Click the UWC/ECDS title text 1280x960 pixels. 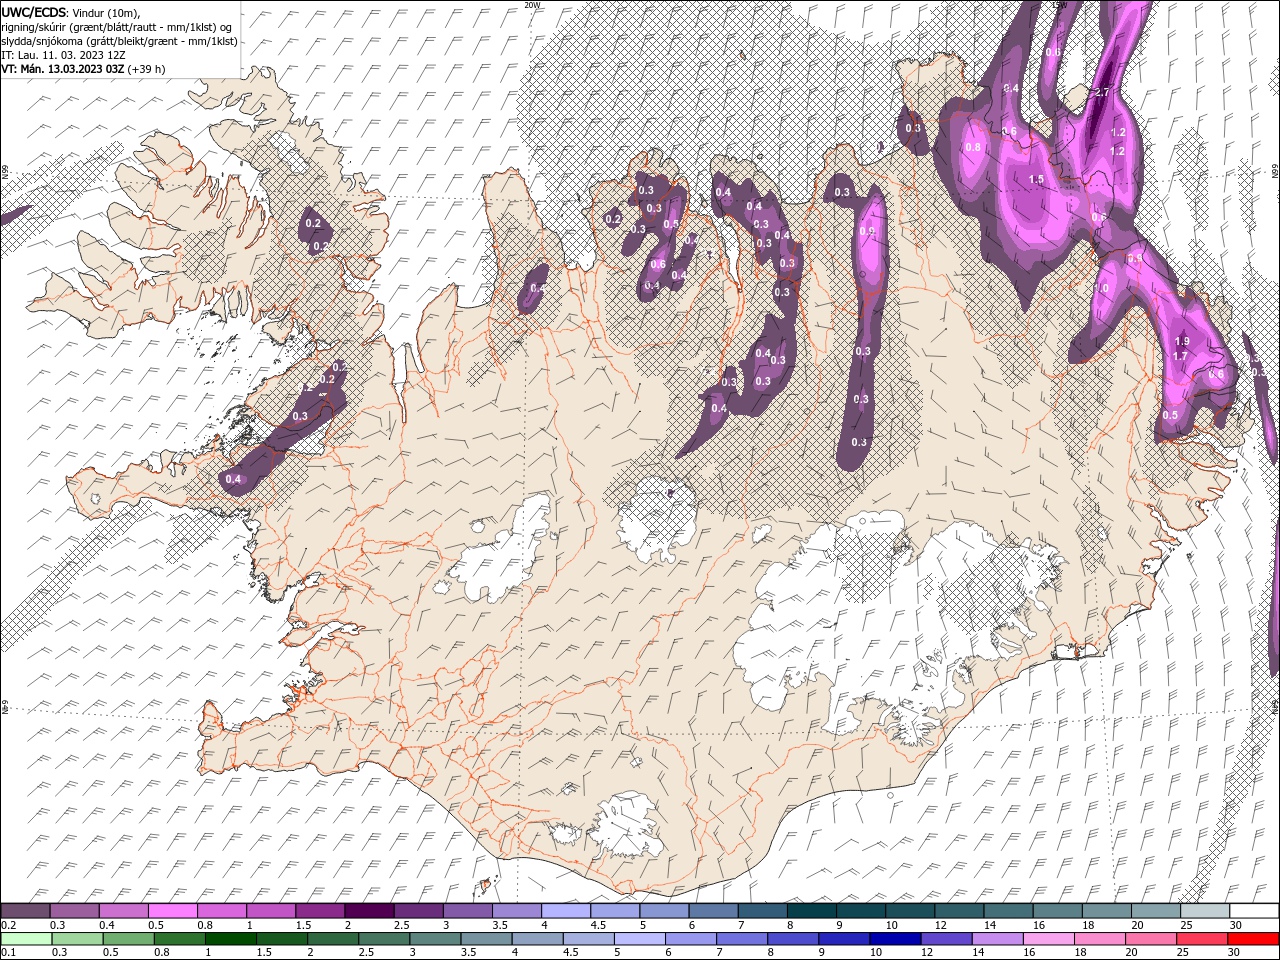(34, 12)
